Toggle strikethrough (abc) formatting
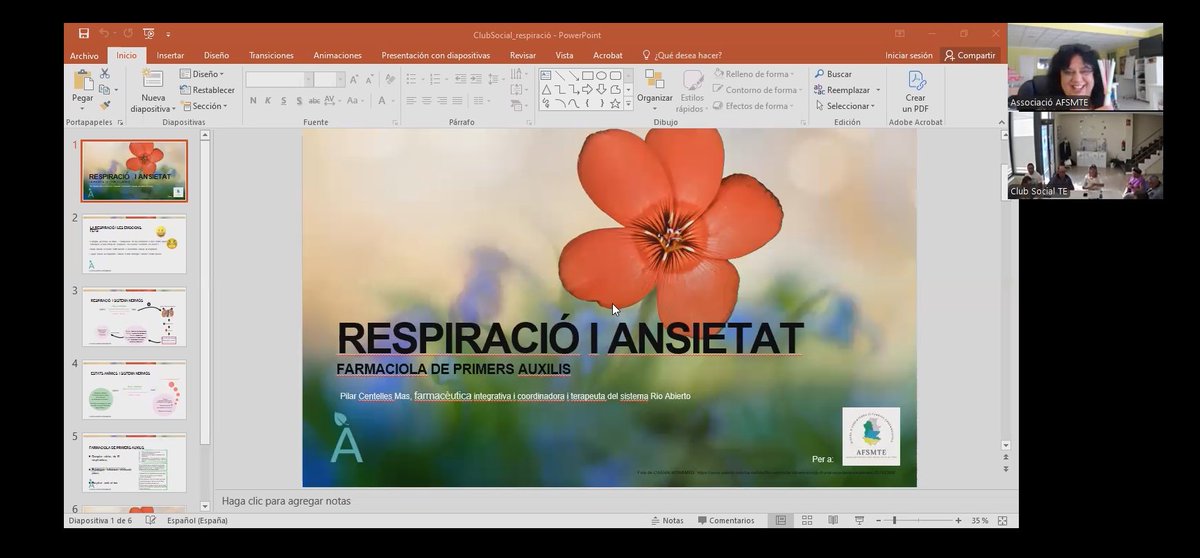This screenshot has height=558, width=1200. 314,100
